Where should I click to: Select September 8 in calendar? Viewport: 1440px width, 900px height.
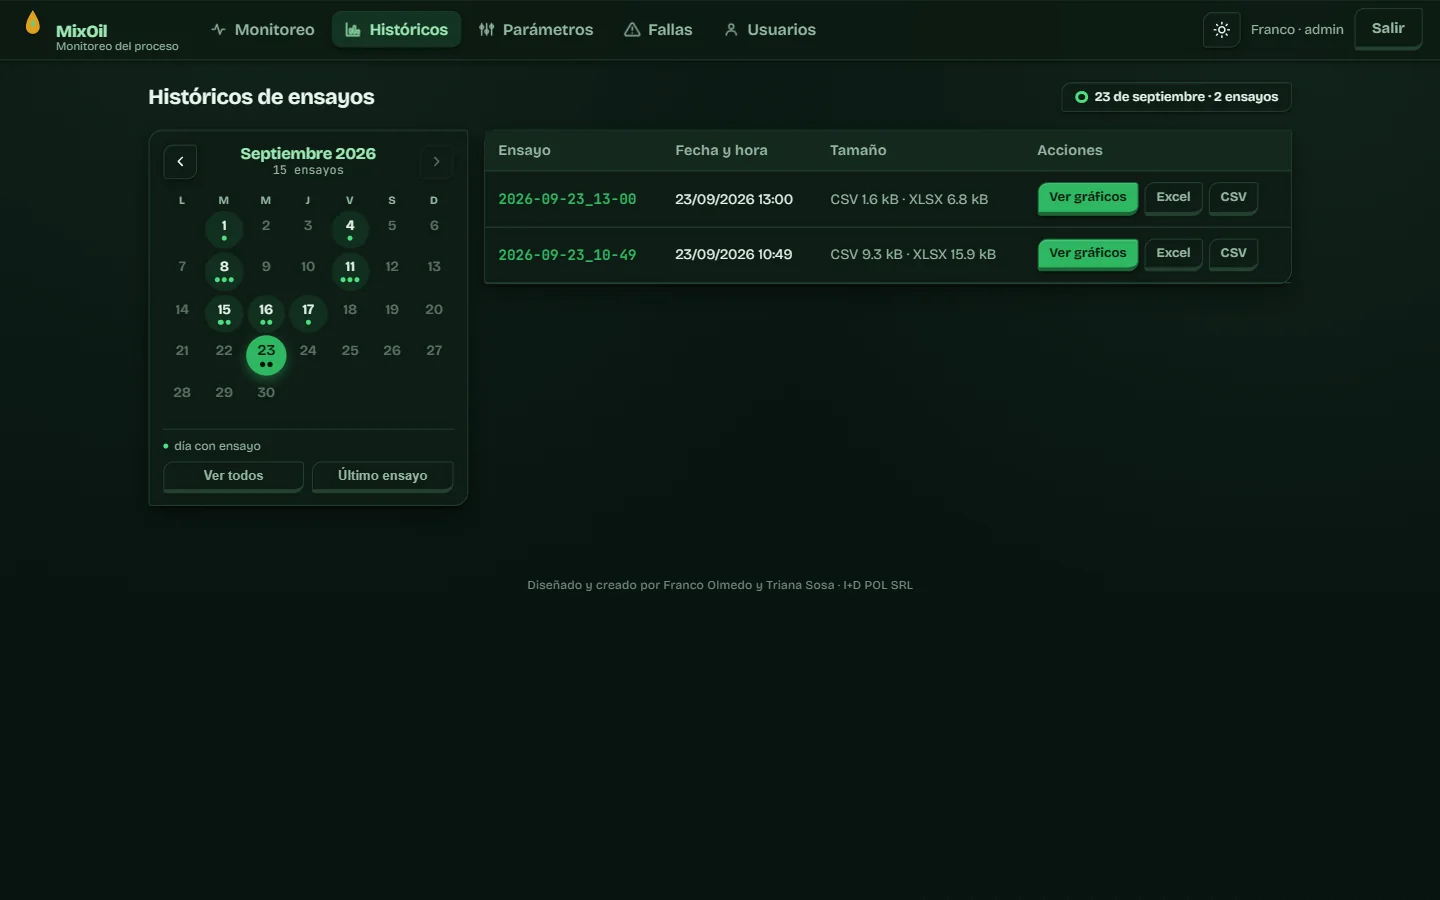click(x=224, y=271)
